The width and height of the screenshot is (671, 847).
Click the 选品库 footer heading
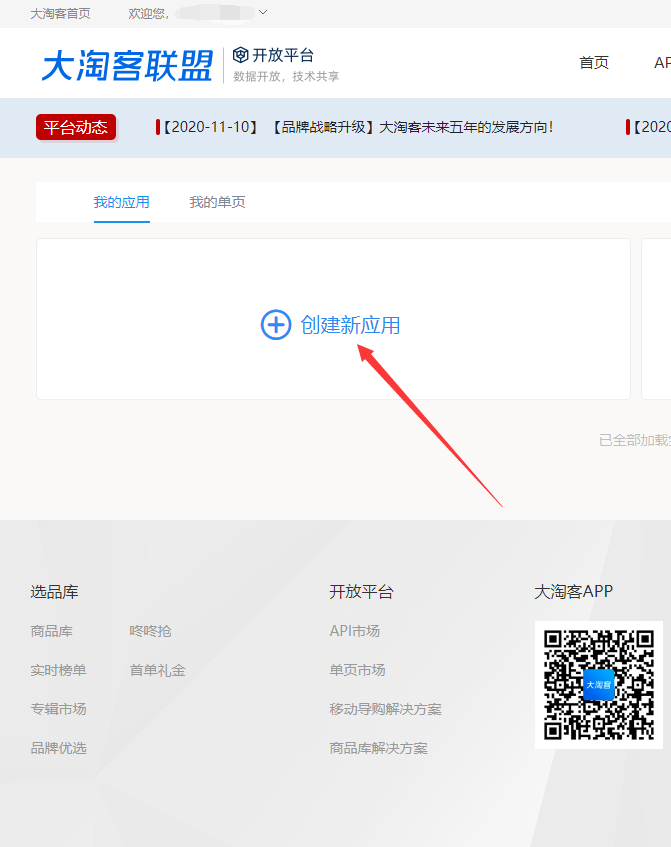coord(54,592)
